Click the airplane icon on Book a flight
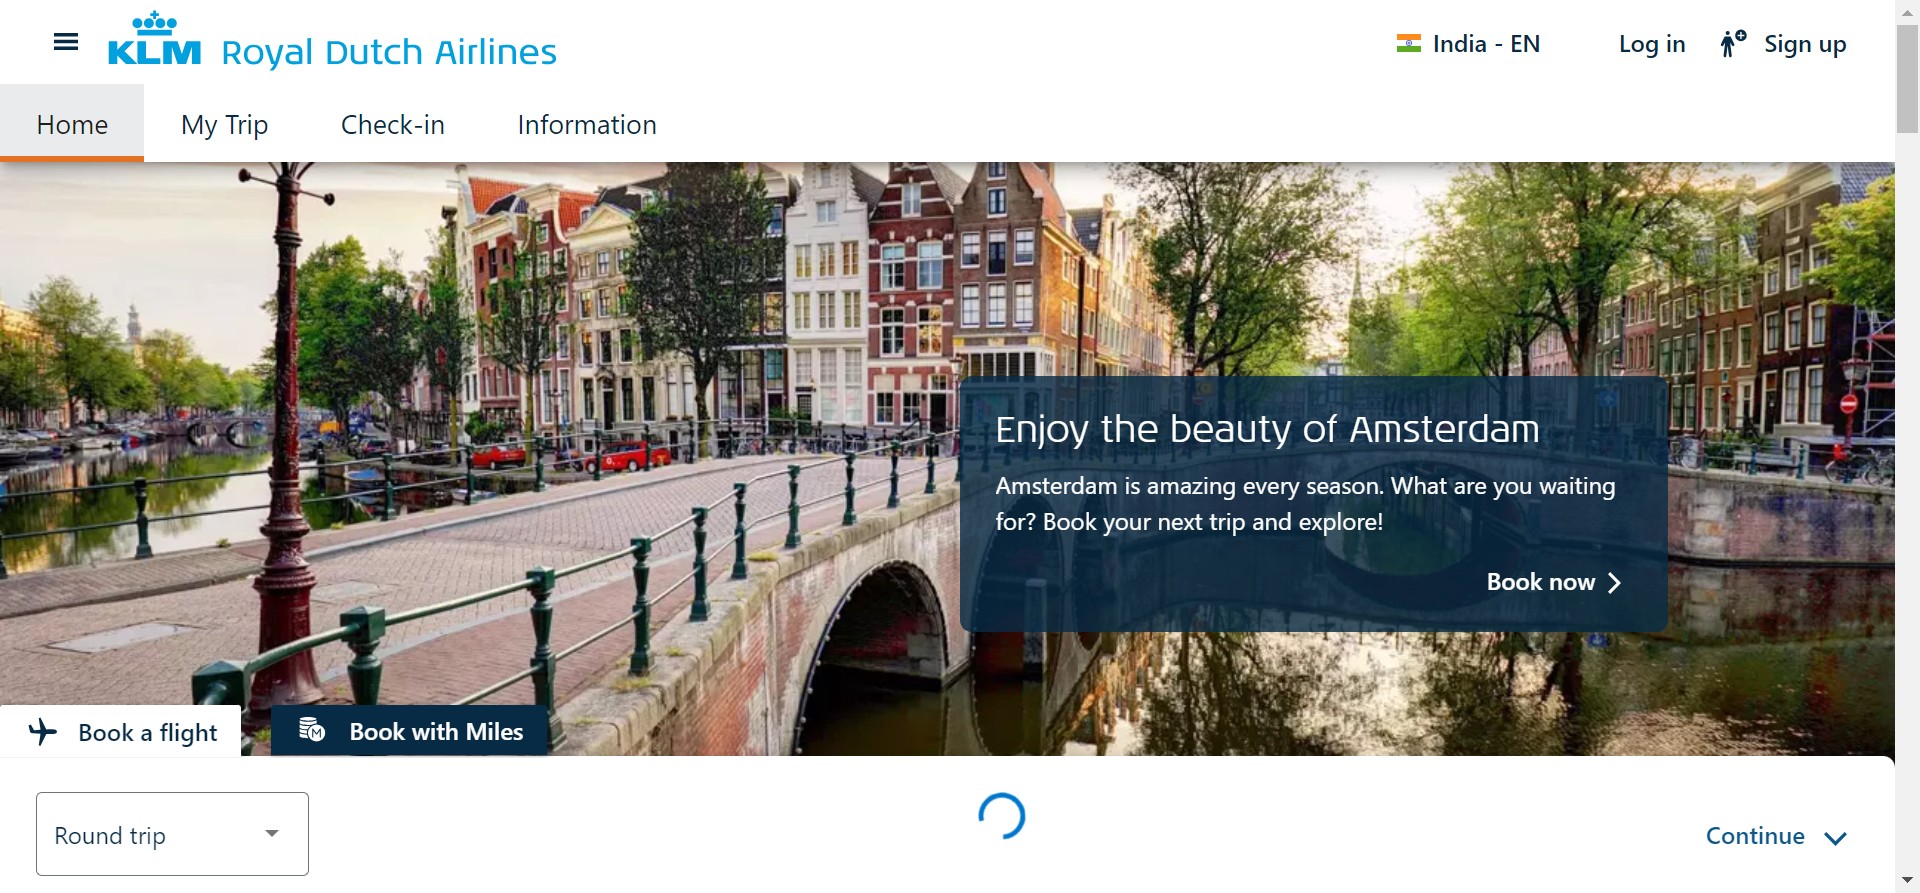Viewport: 1920px width, 893px height. point(43,732)
